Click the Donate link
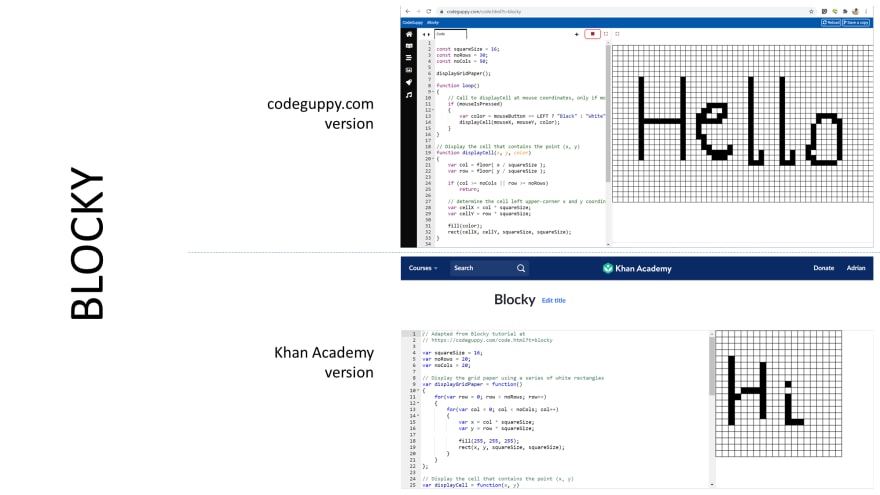Viewport: 880px width, 495px height. coord(823,268)
